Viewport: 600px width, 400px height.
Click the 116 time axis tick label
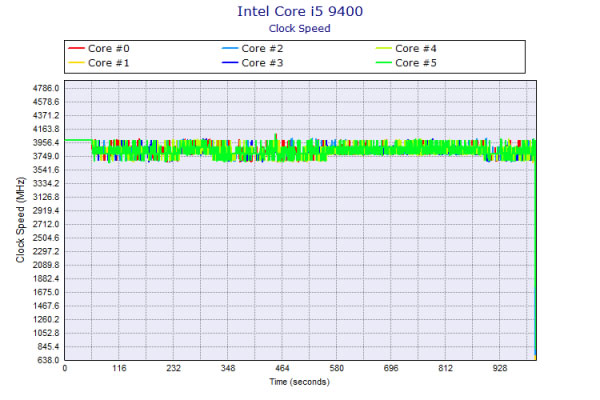click(x=119, y=368)
